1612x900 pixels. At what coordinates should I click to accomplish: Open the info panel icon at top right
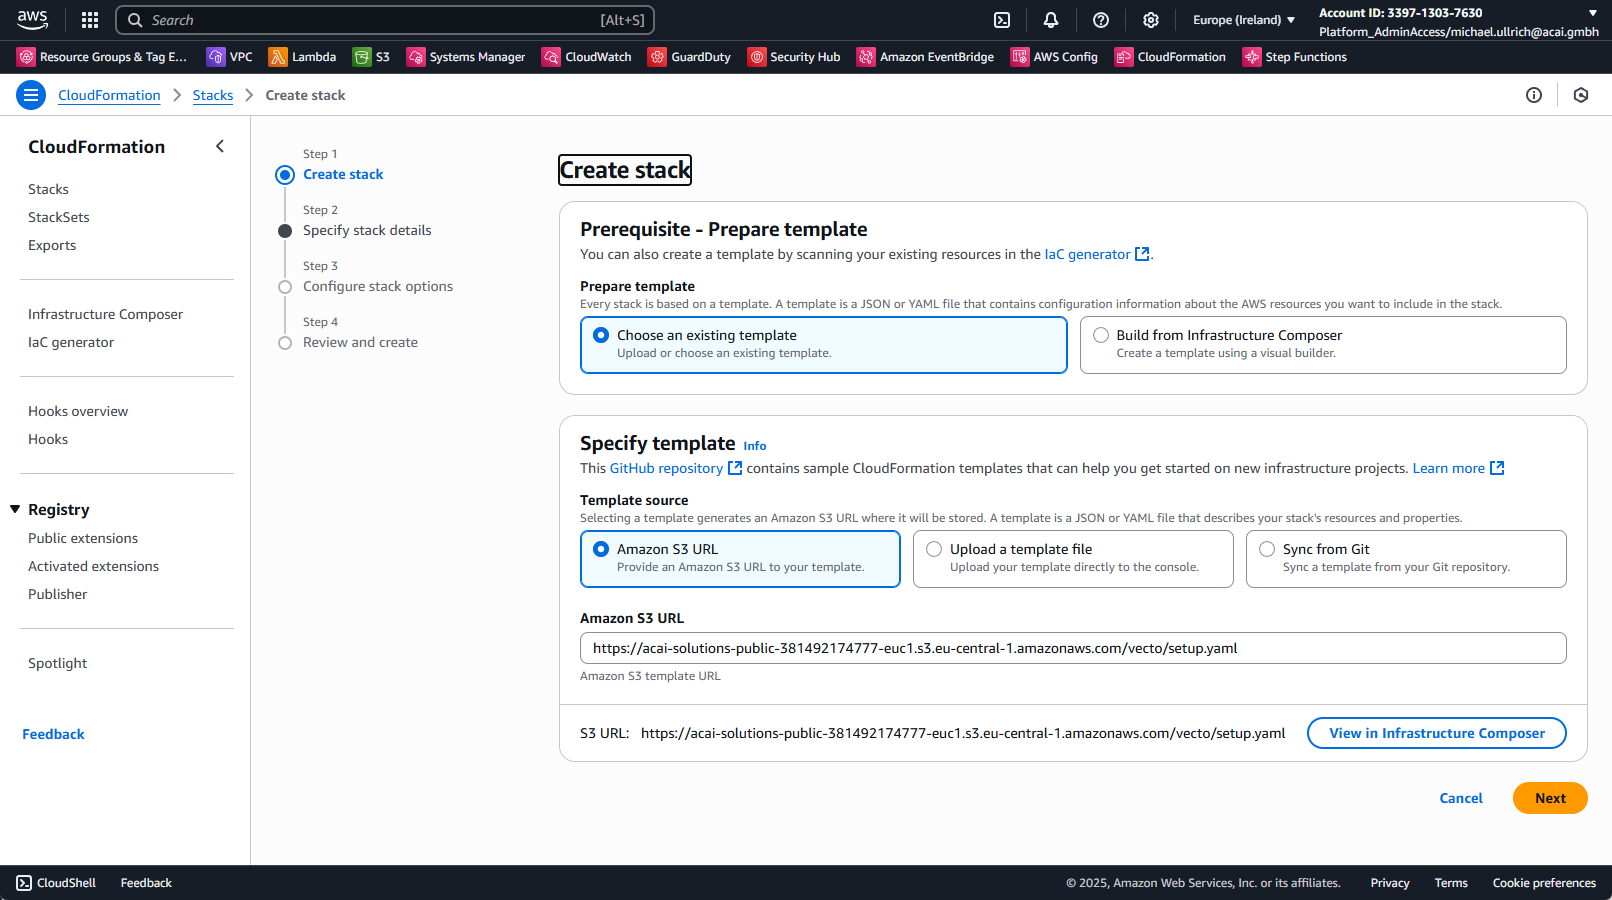[x=1534, y=95]
